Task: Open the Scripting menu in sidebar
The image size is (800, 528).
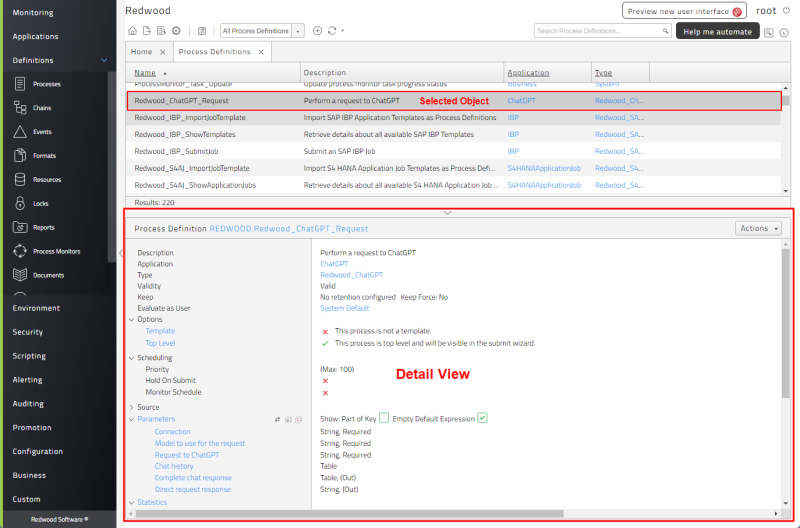Action: (x=29, y=356)
